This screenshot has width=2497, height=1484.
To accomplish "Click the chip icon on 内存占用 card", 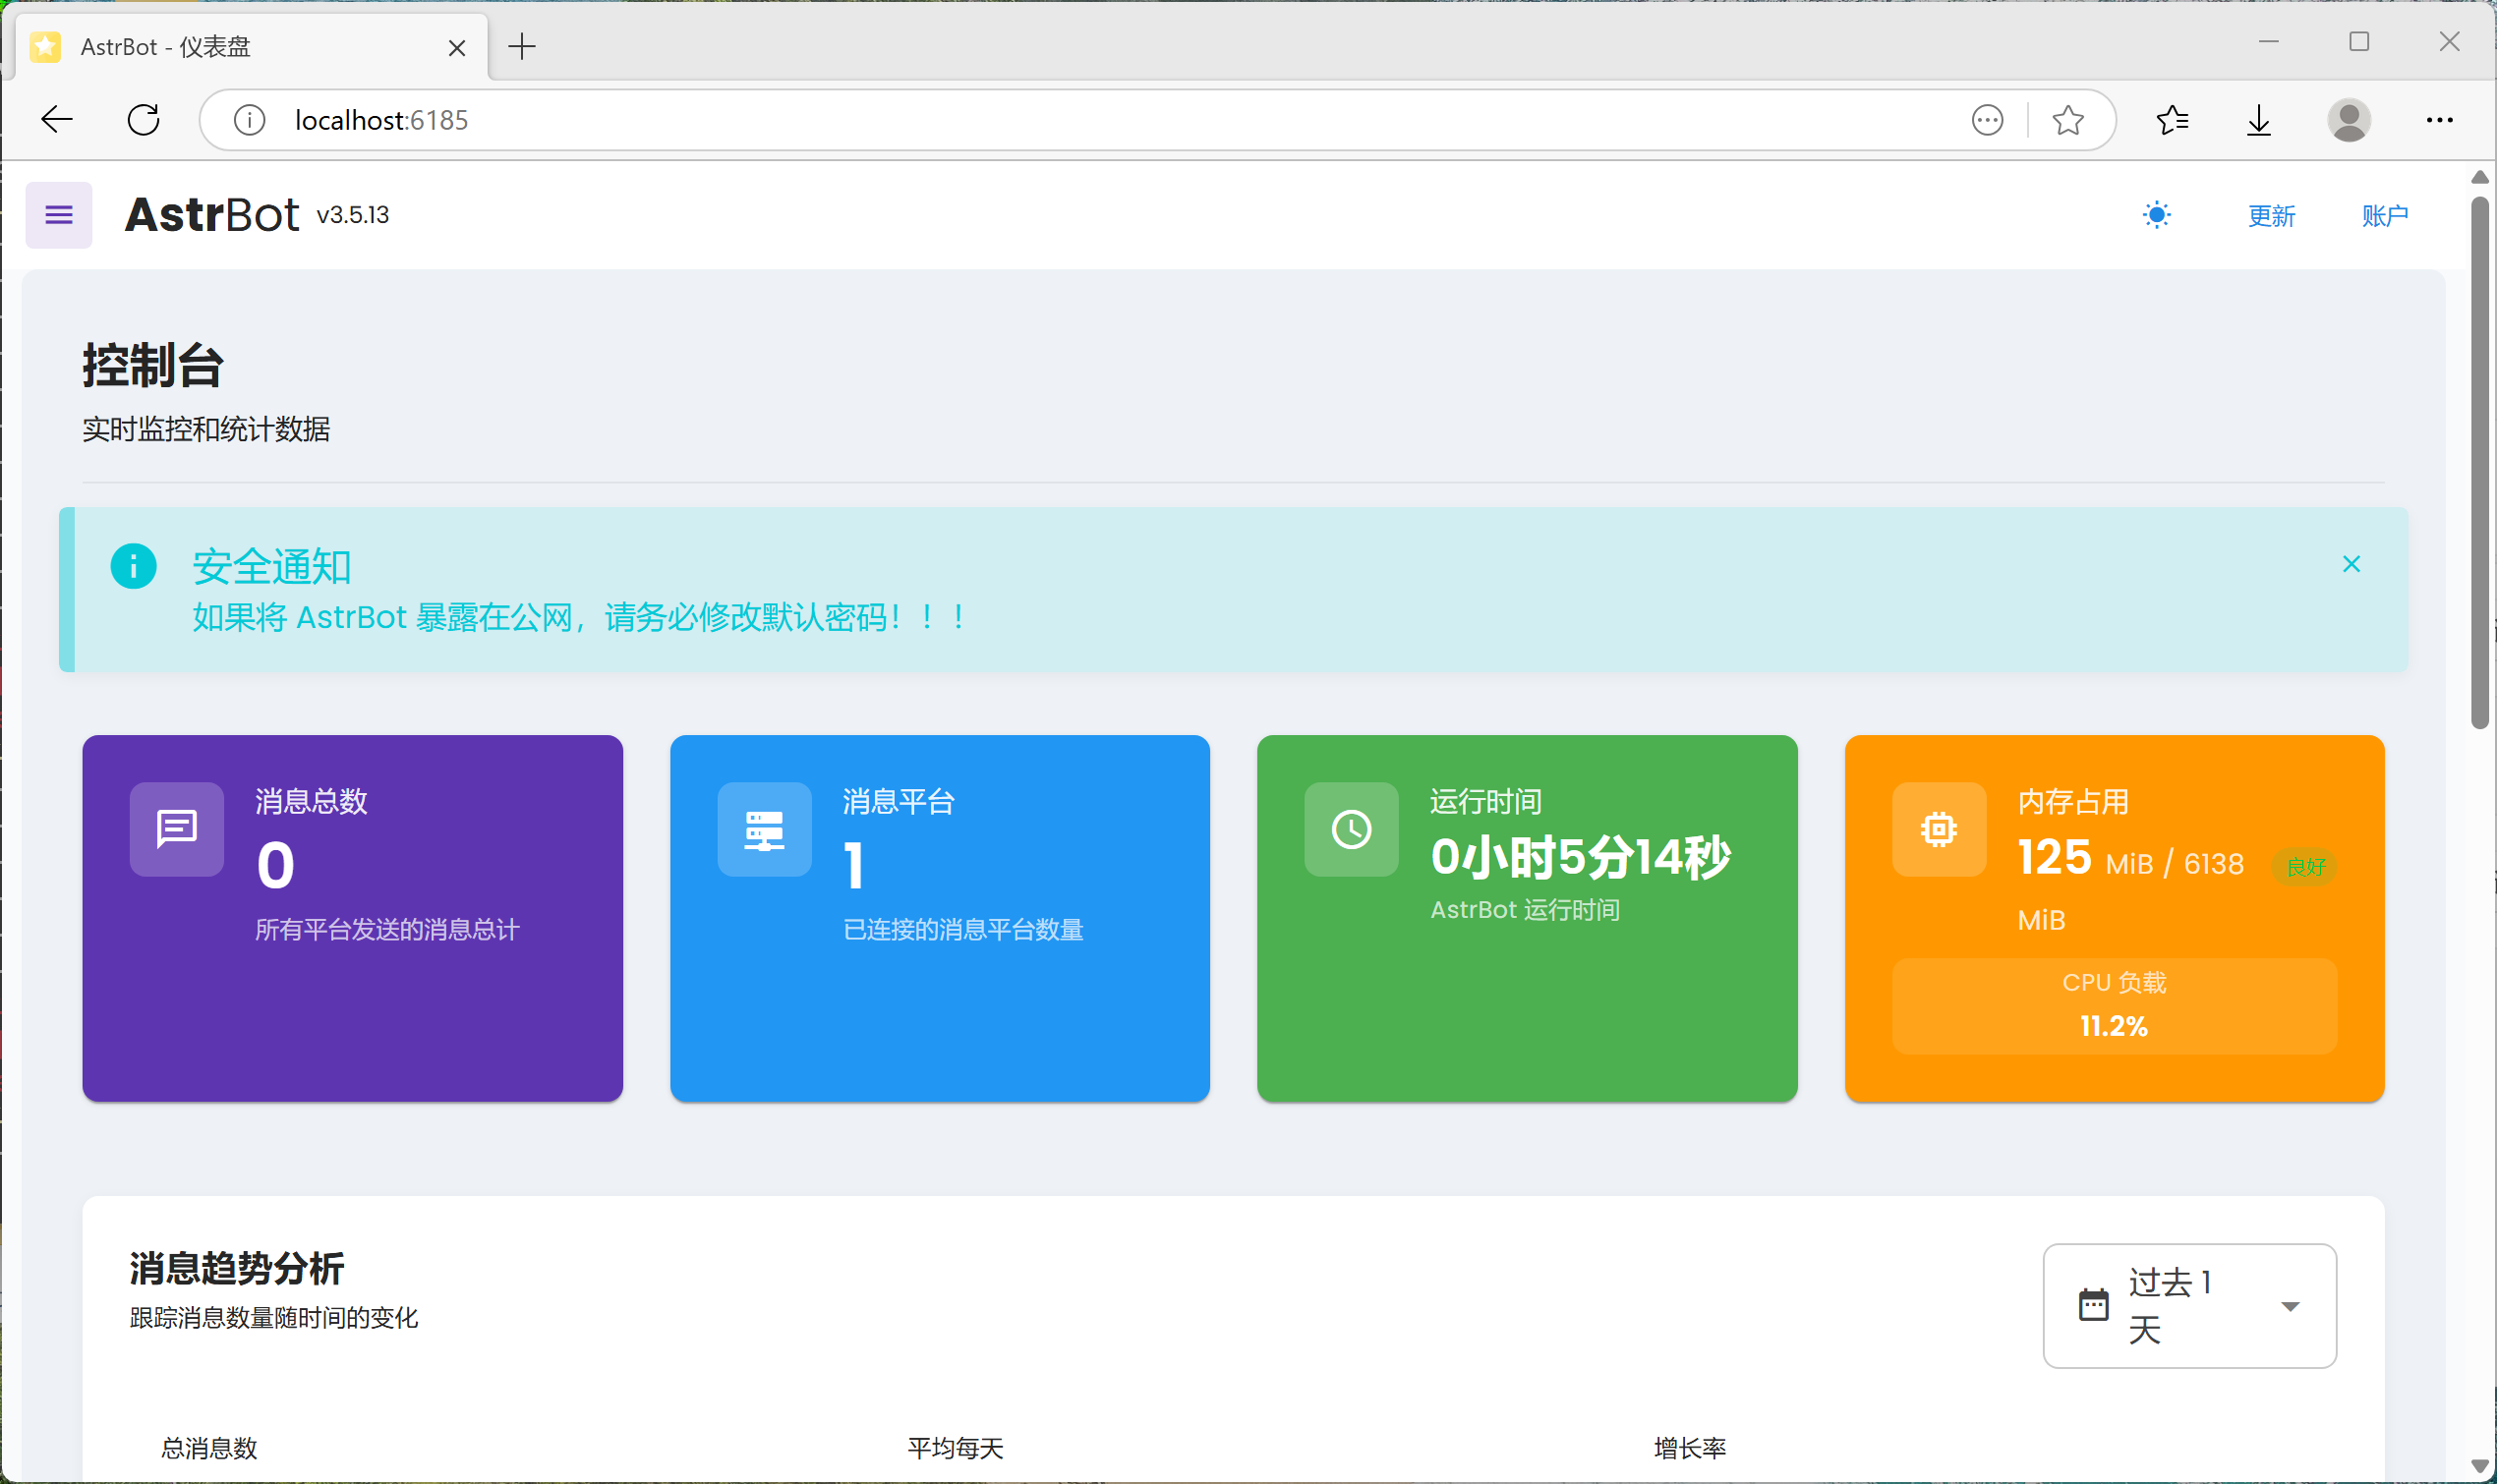I will tap(1939, 829).
